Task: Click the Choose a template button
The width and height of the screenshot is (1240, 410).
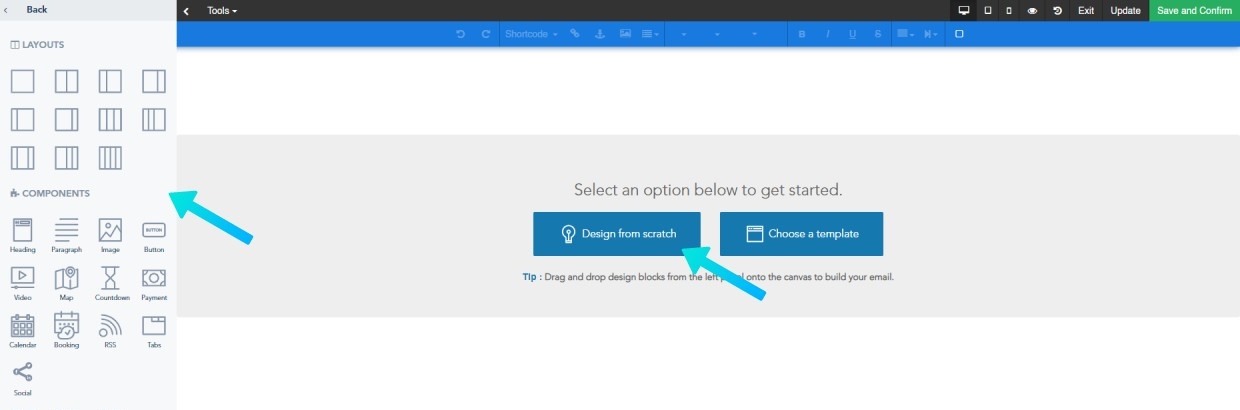Action: (x=801, y=233)
